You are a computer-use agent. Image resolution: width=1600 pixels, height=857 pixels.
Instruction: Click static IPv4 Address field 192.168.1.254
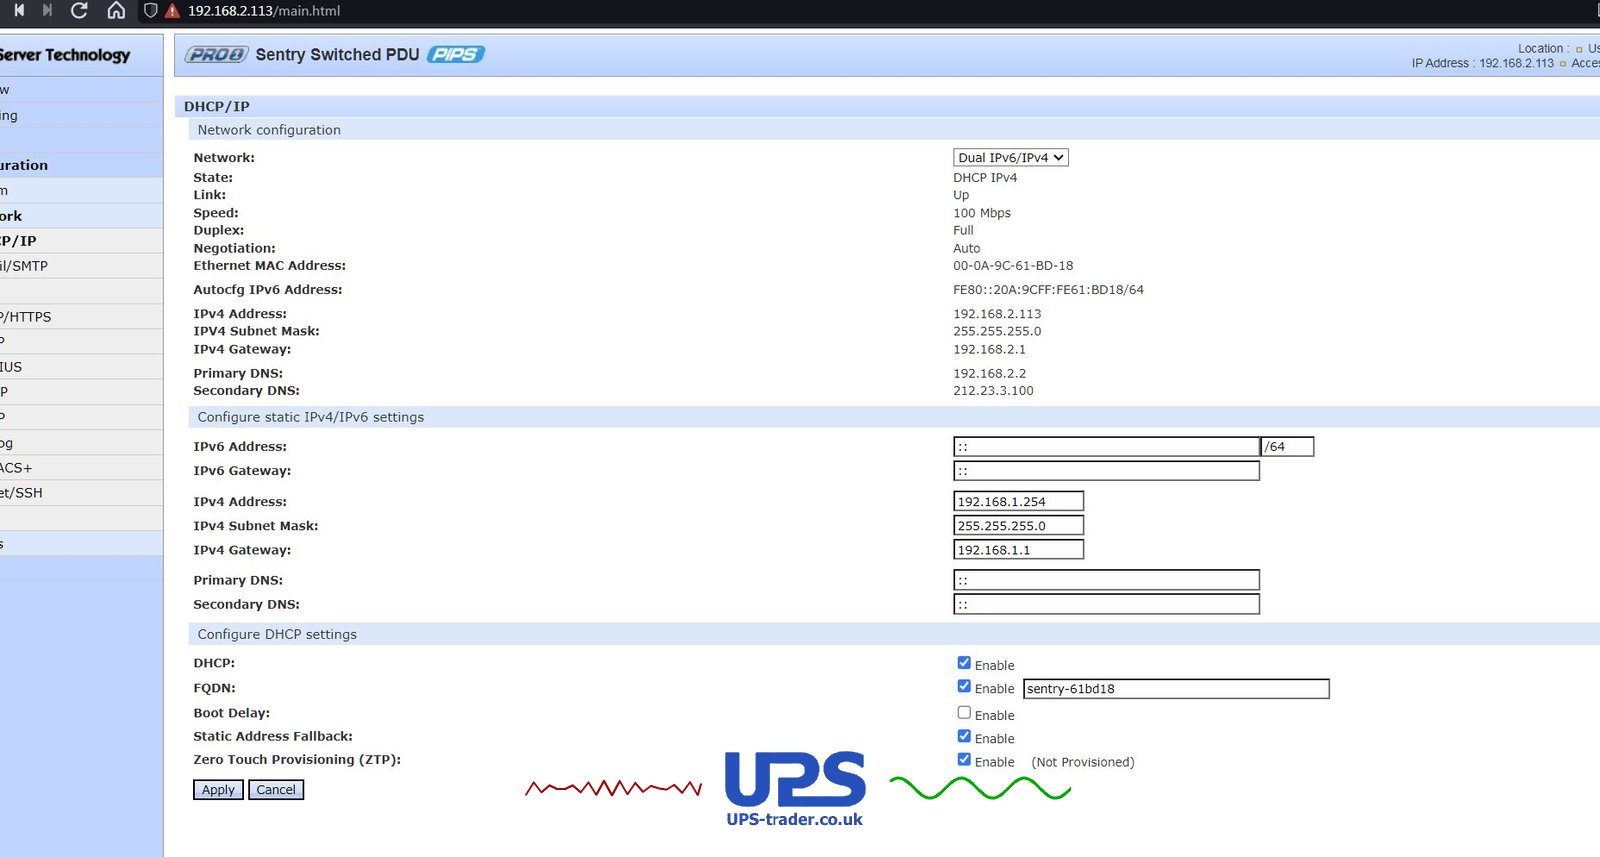pos(1019,501)
